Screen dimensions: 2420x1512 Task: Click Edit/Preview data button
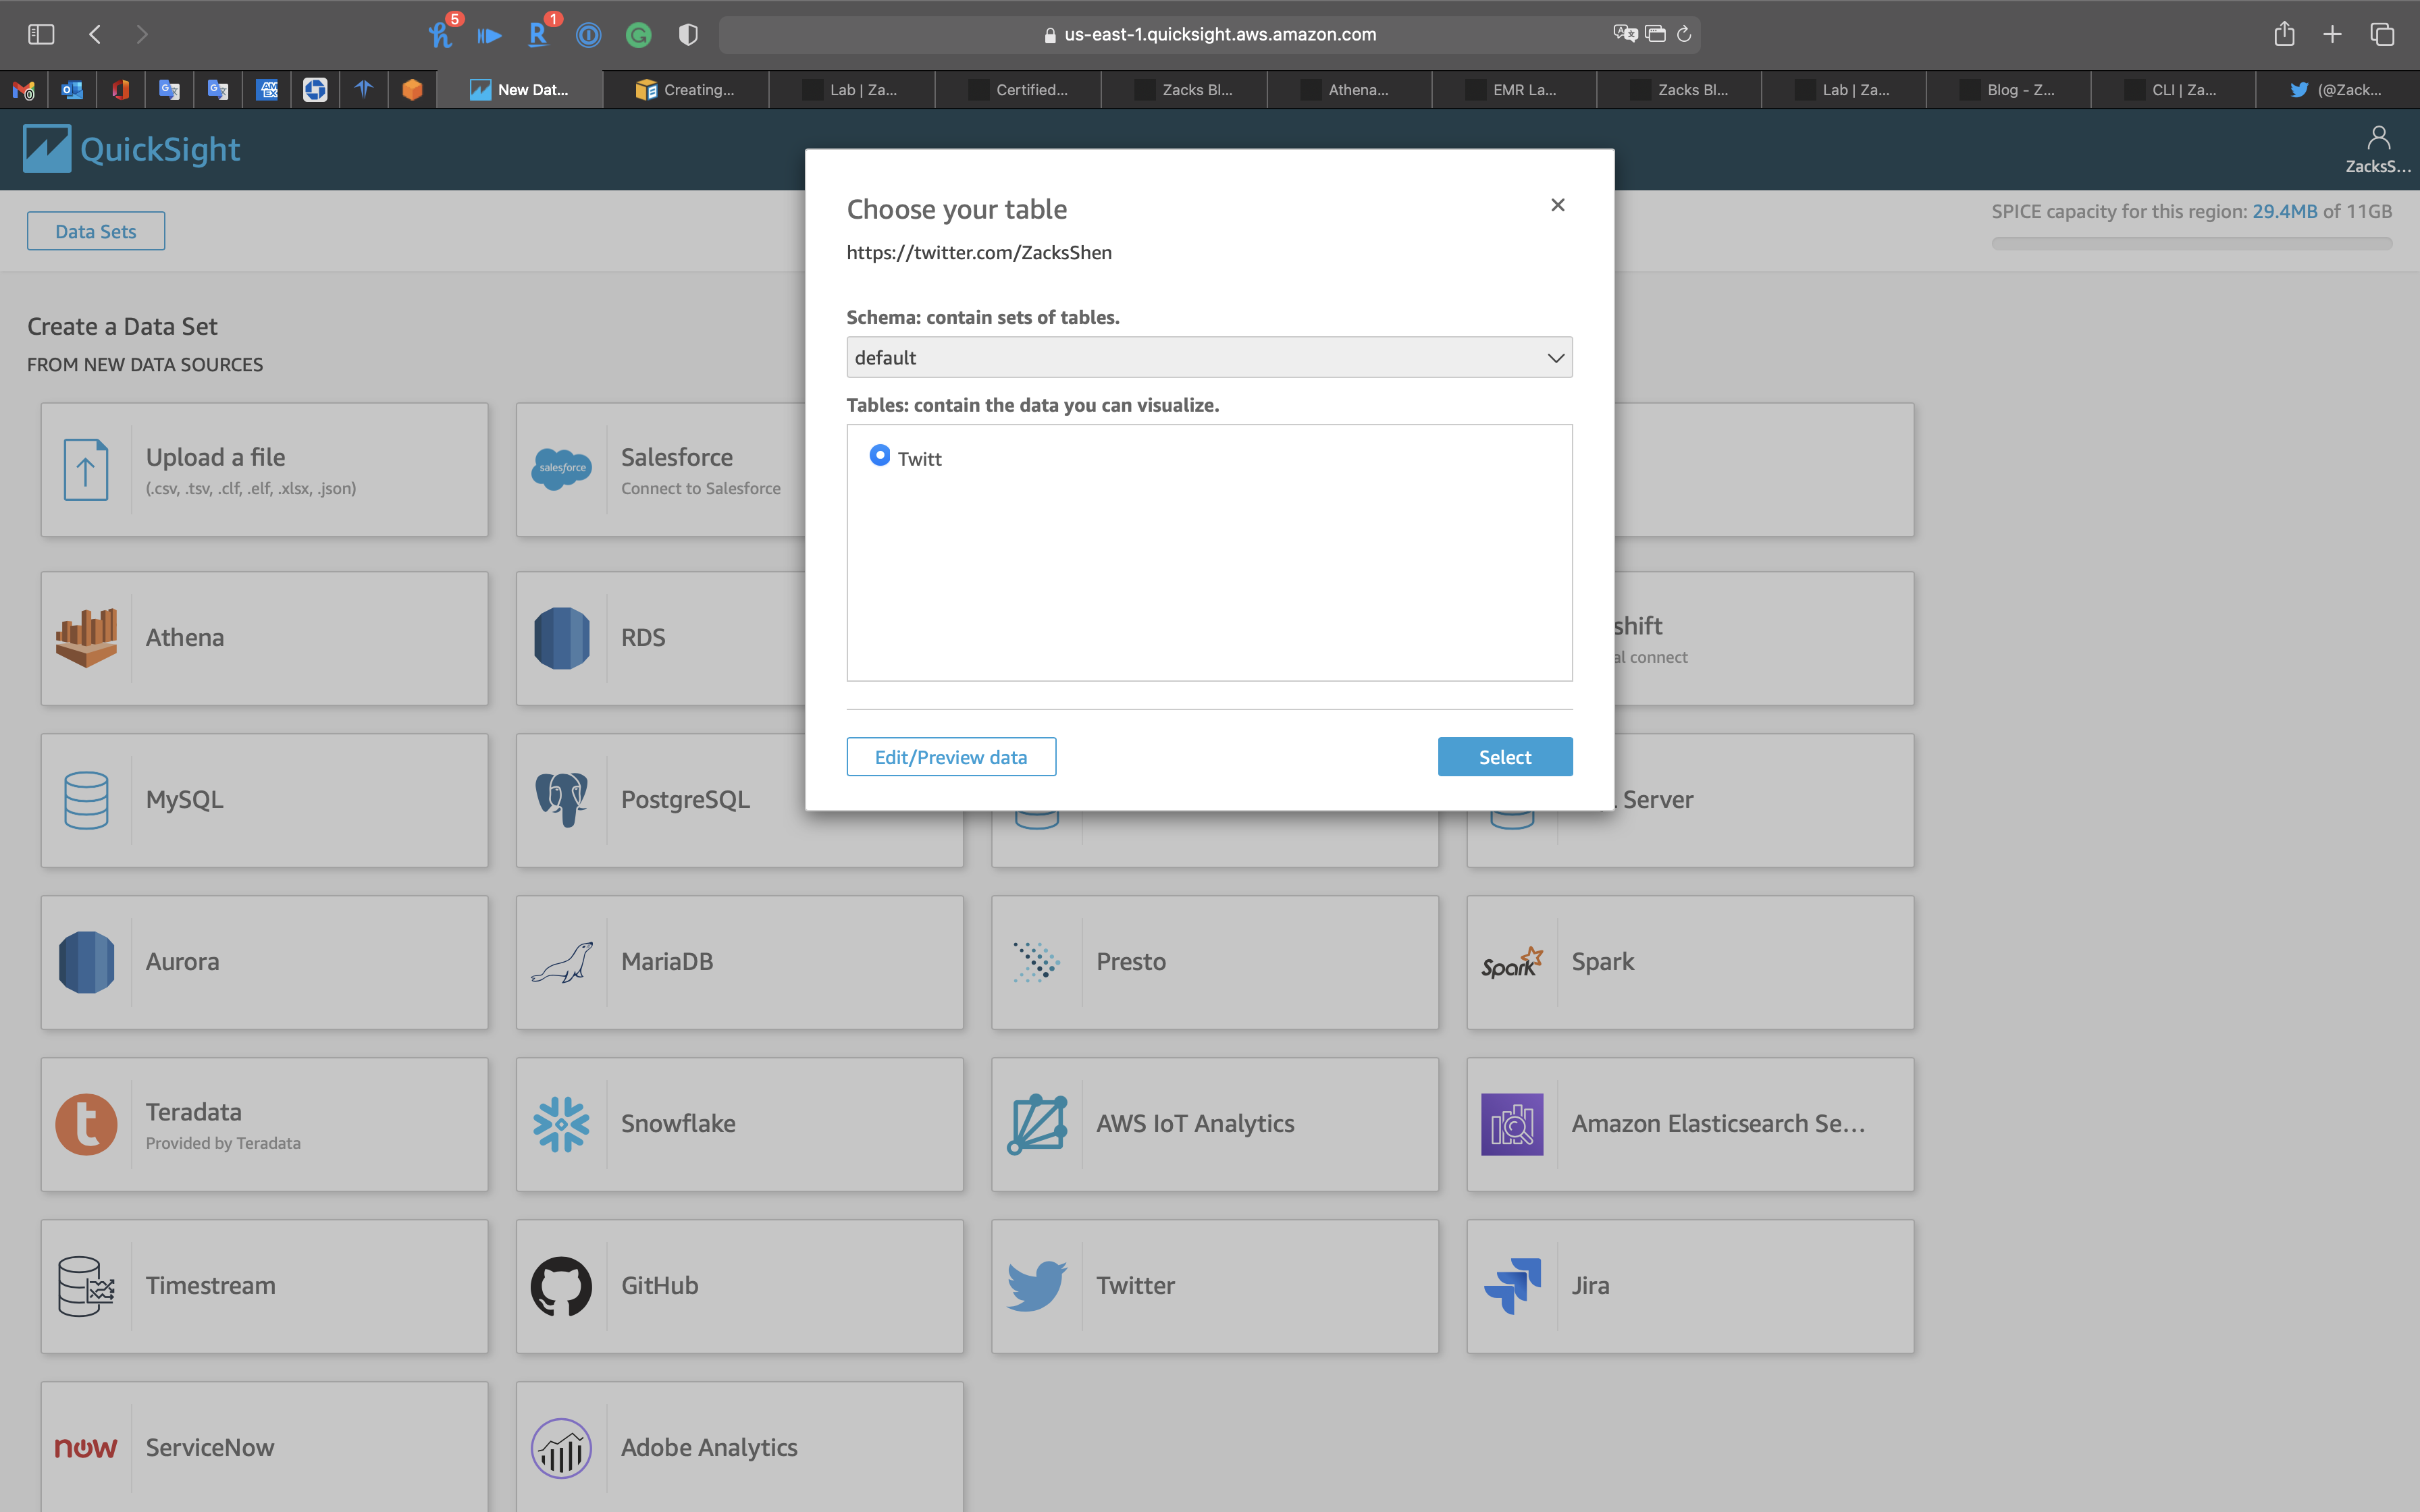coord(950,757)
